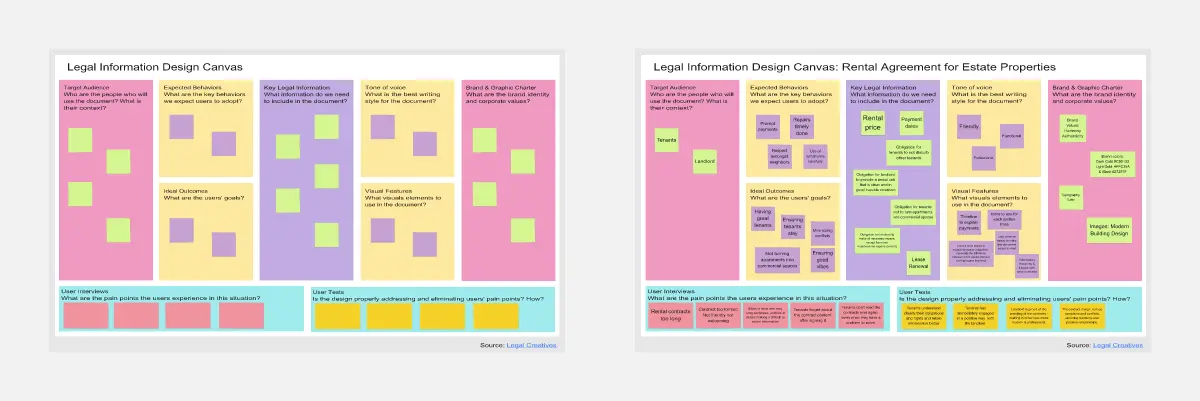Select the 'Visual Features' heading on the Rental Agreement canvas
This screenshot has width=1200, height=401.
pyautogui.click(x=974, y=190)
